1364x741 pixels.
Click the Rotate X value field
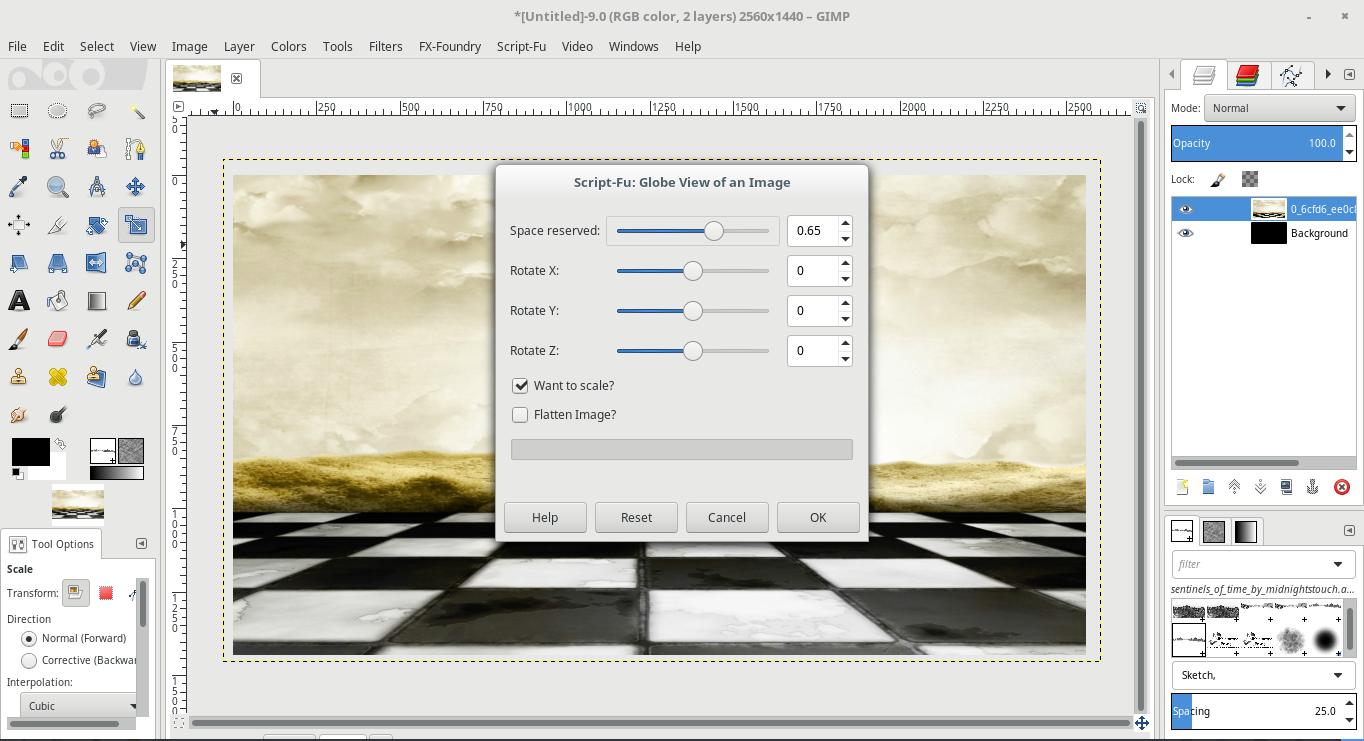pyautogui.click(x=812, y=271)
